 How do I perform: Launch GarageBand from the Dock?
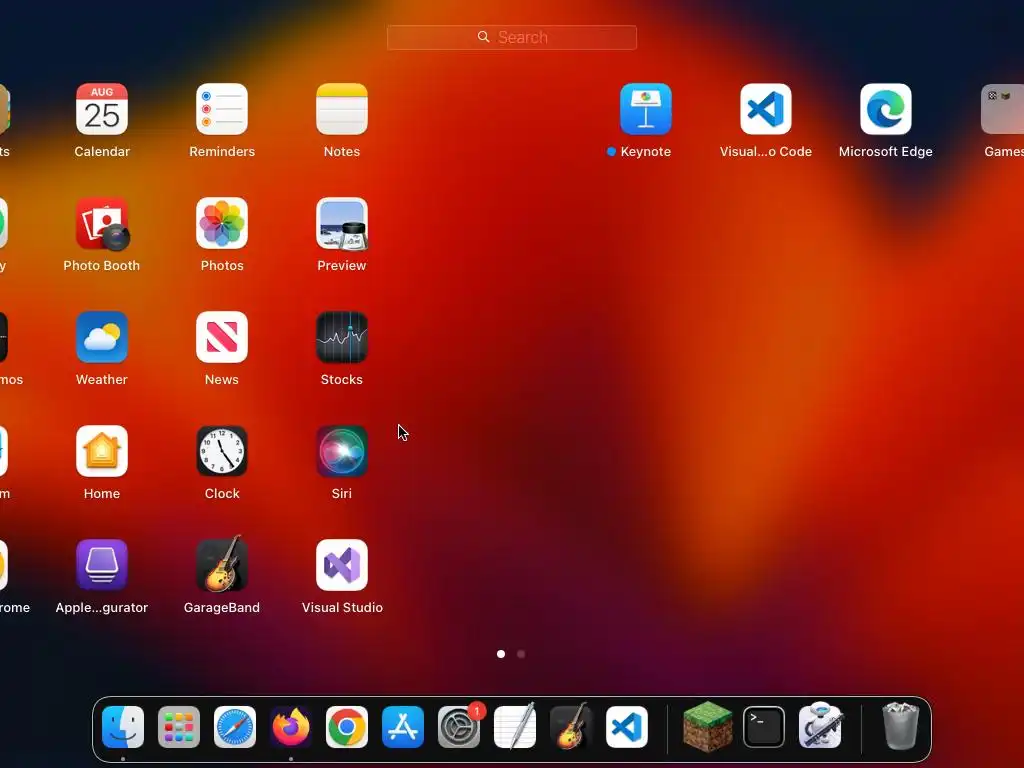(571, 726)
